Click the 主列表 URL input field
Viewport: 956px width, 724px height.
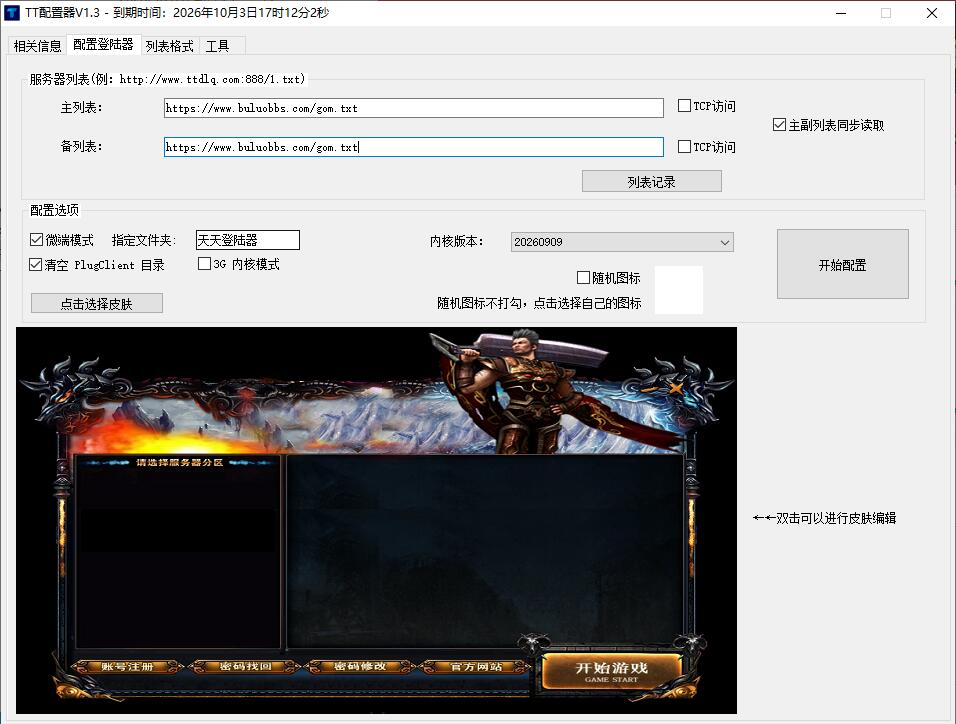click(x=413, y=108)
